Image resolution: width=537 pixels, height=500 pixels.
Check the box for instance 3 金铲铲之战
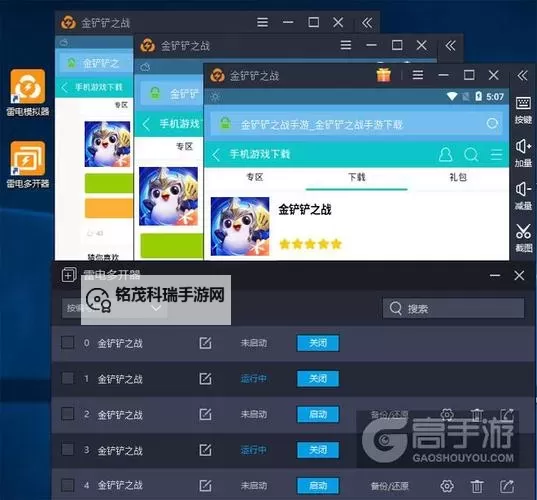pos(67,449)
